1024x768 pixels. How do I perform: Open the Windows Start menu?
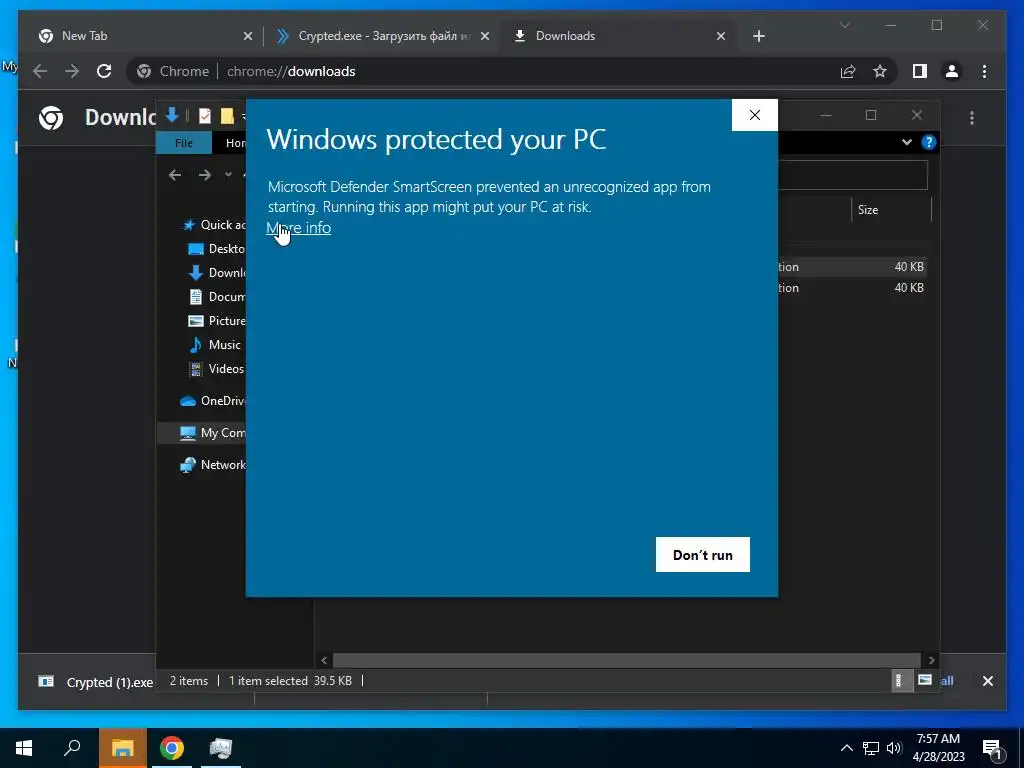[x=24, y=748]
